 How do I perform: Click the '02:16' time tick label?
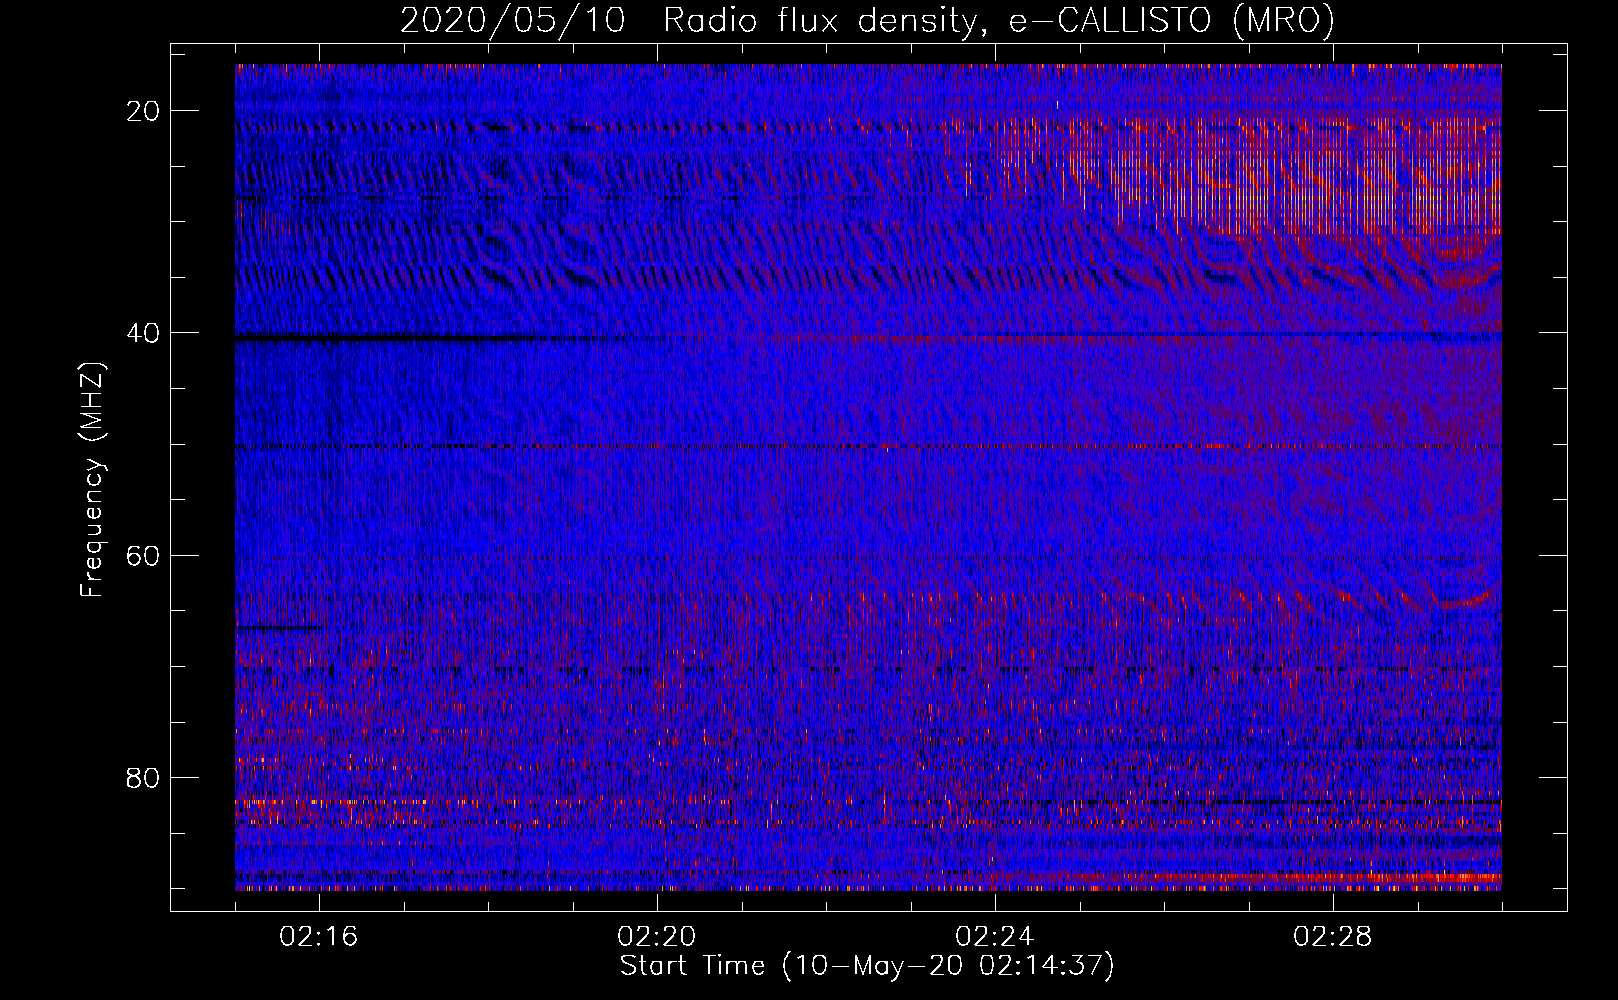319,937
